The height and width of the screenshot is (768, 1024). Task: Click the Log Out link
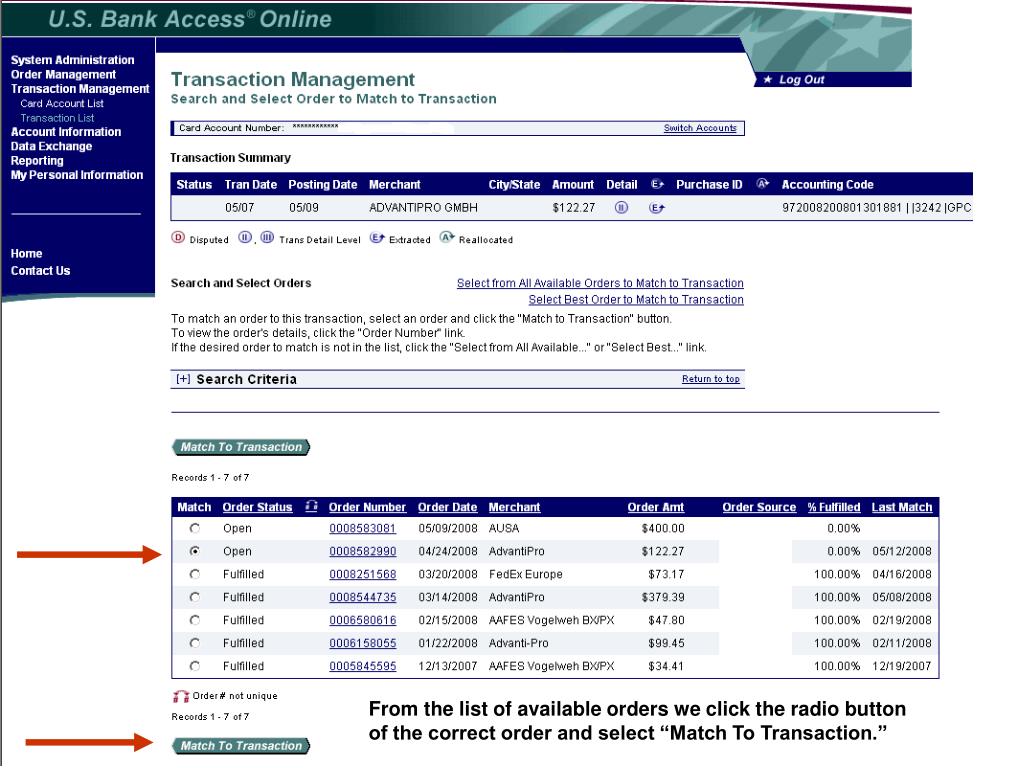(802, 80)
